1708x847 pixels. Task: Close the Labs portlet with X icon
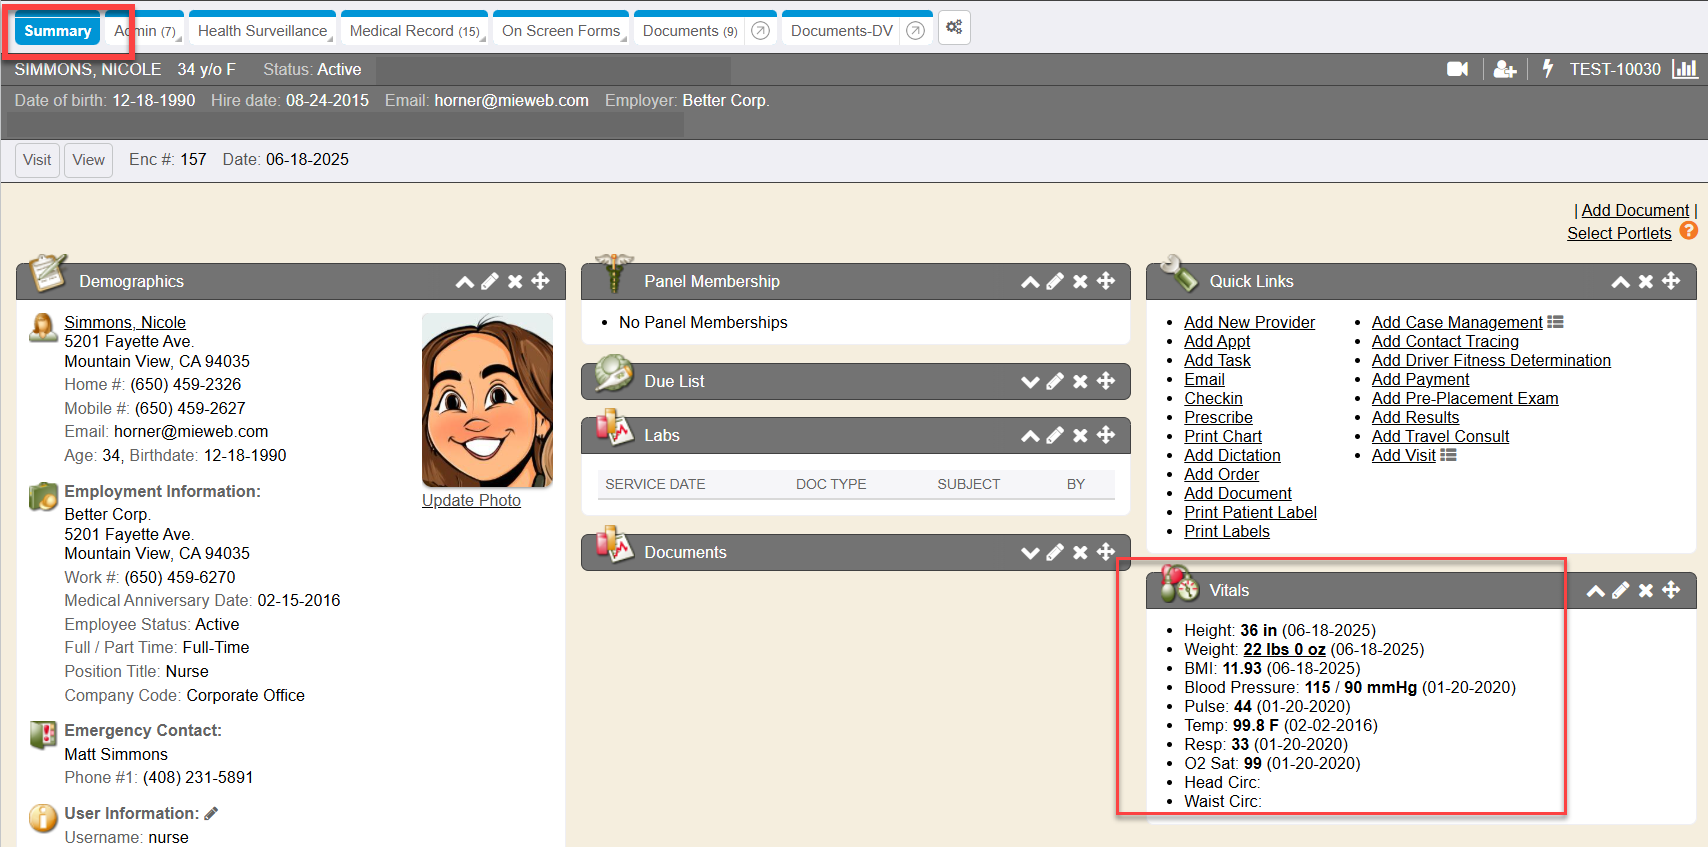pyautogui.click(x=1080, y=435)
